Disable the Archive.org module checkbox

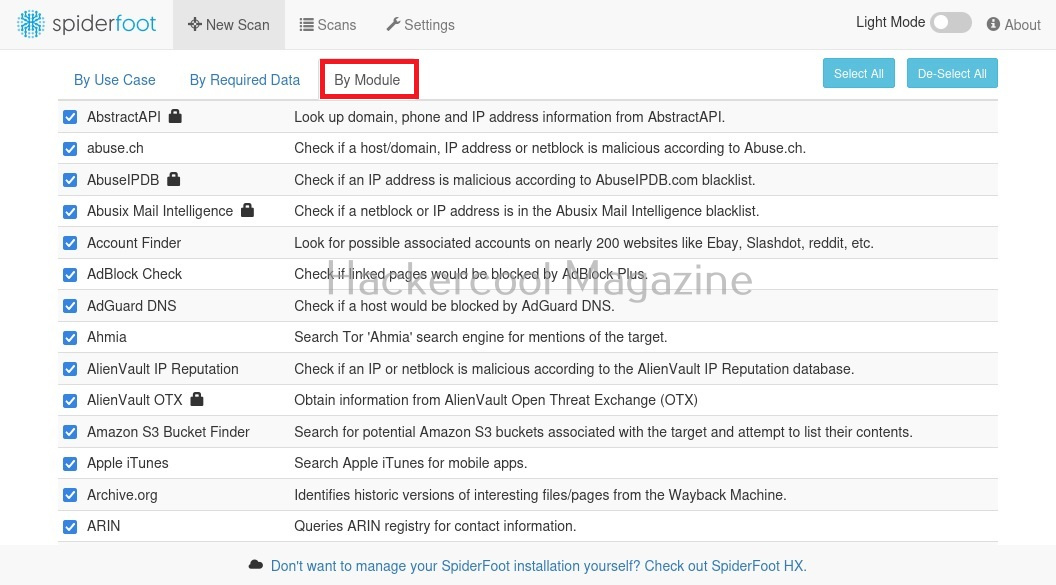[70, 495]
